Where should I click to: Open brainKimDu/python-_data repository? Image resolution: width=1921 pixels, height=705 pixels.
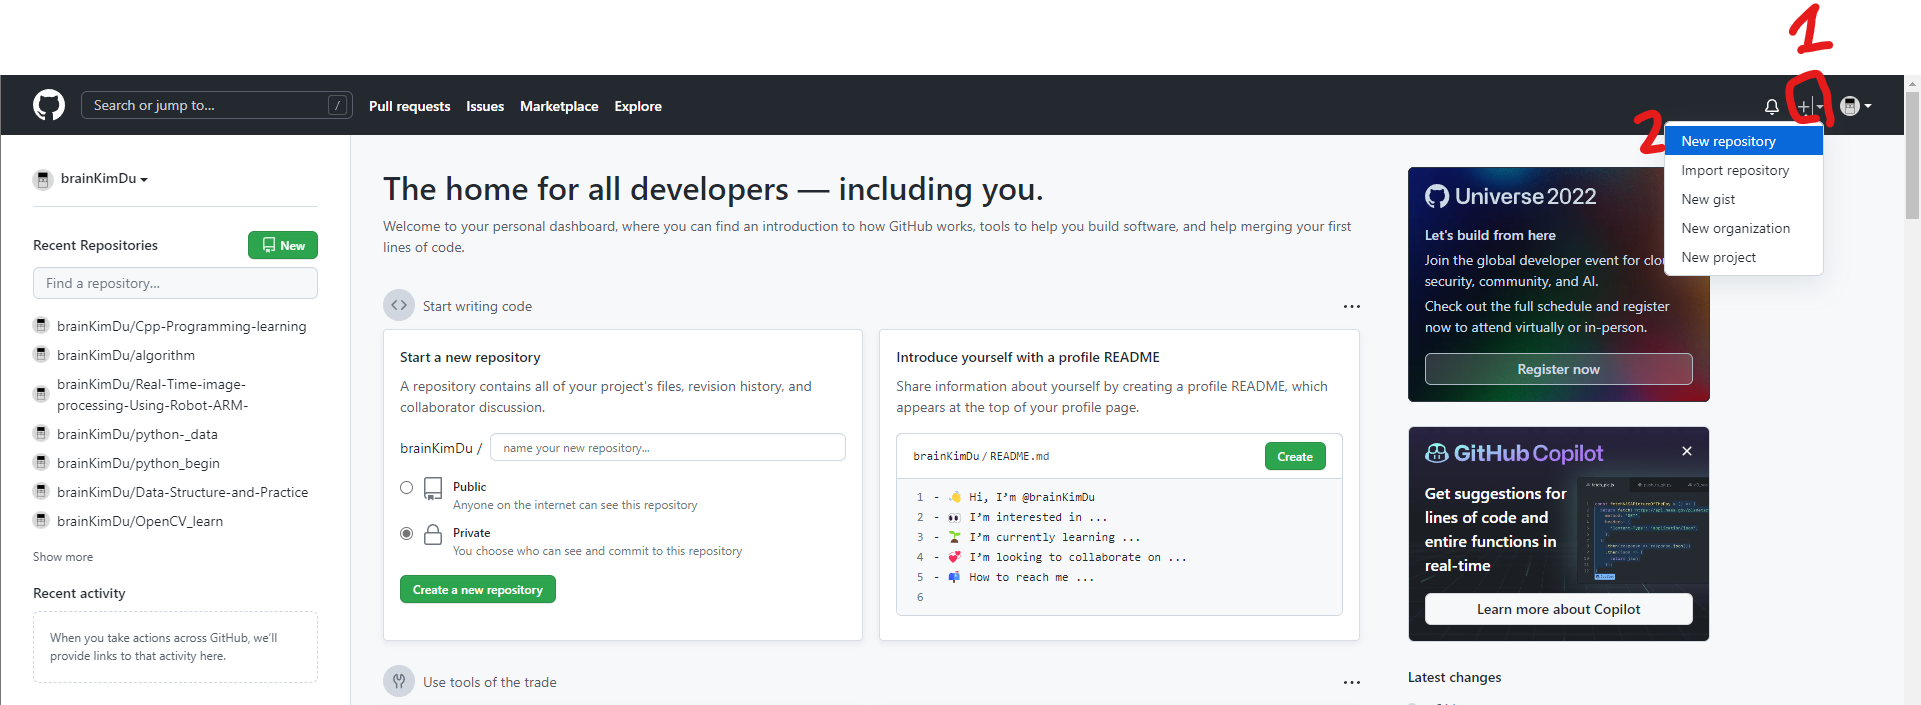[137, 434]
